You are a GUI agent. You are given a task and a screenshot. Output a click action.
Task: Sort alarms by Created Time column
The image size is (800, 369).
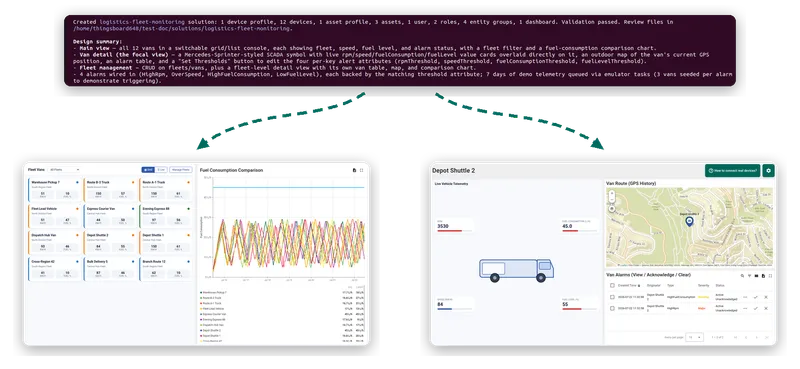tap(629, 285)
